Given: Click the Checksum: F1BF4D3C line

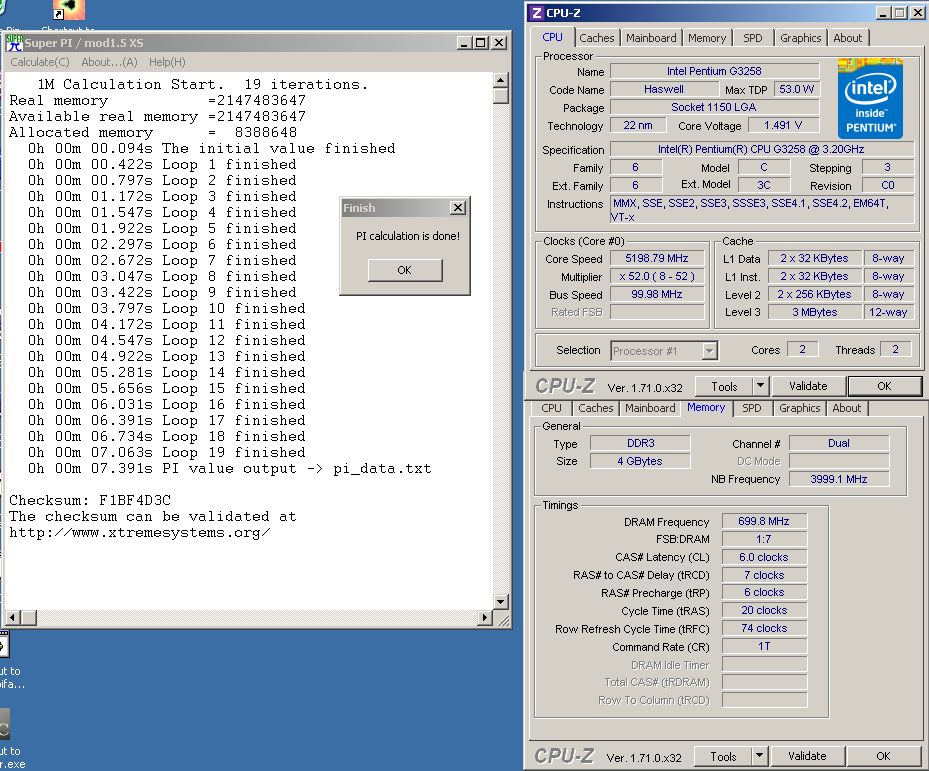Looking at the screenshot, I should point(90,501).
